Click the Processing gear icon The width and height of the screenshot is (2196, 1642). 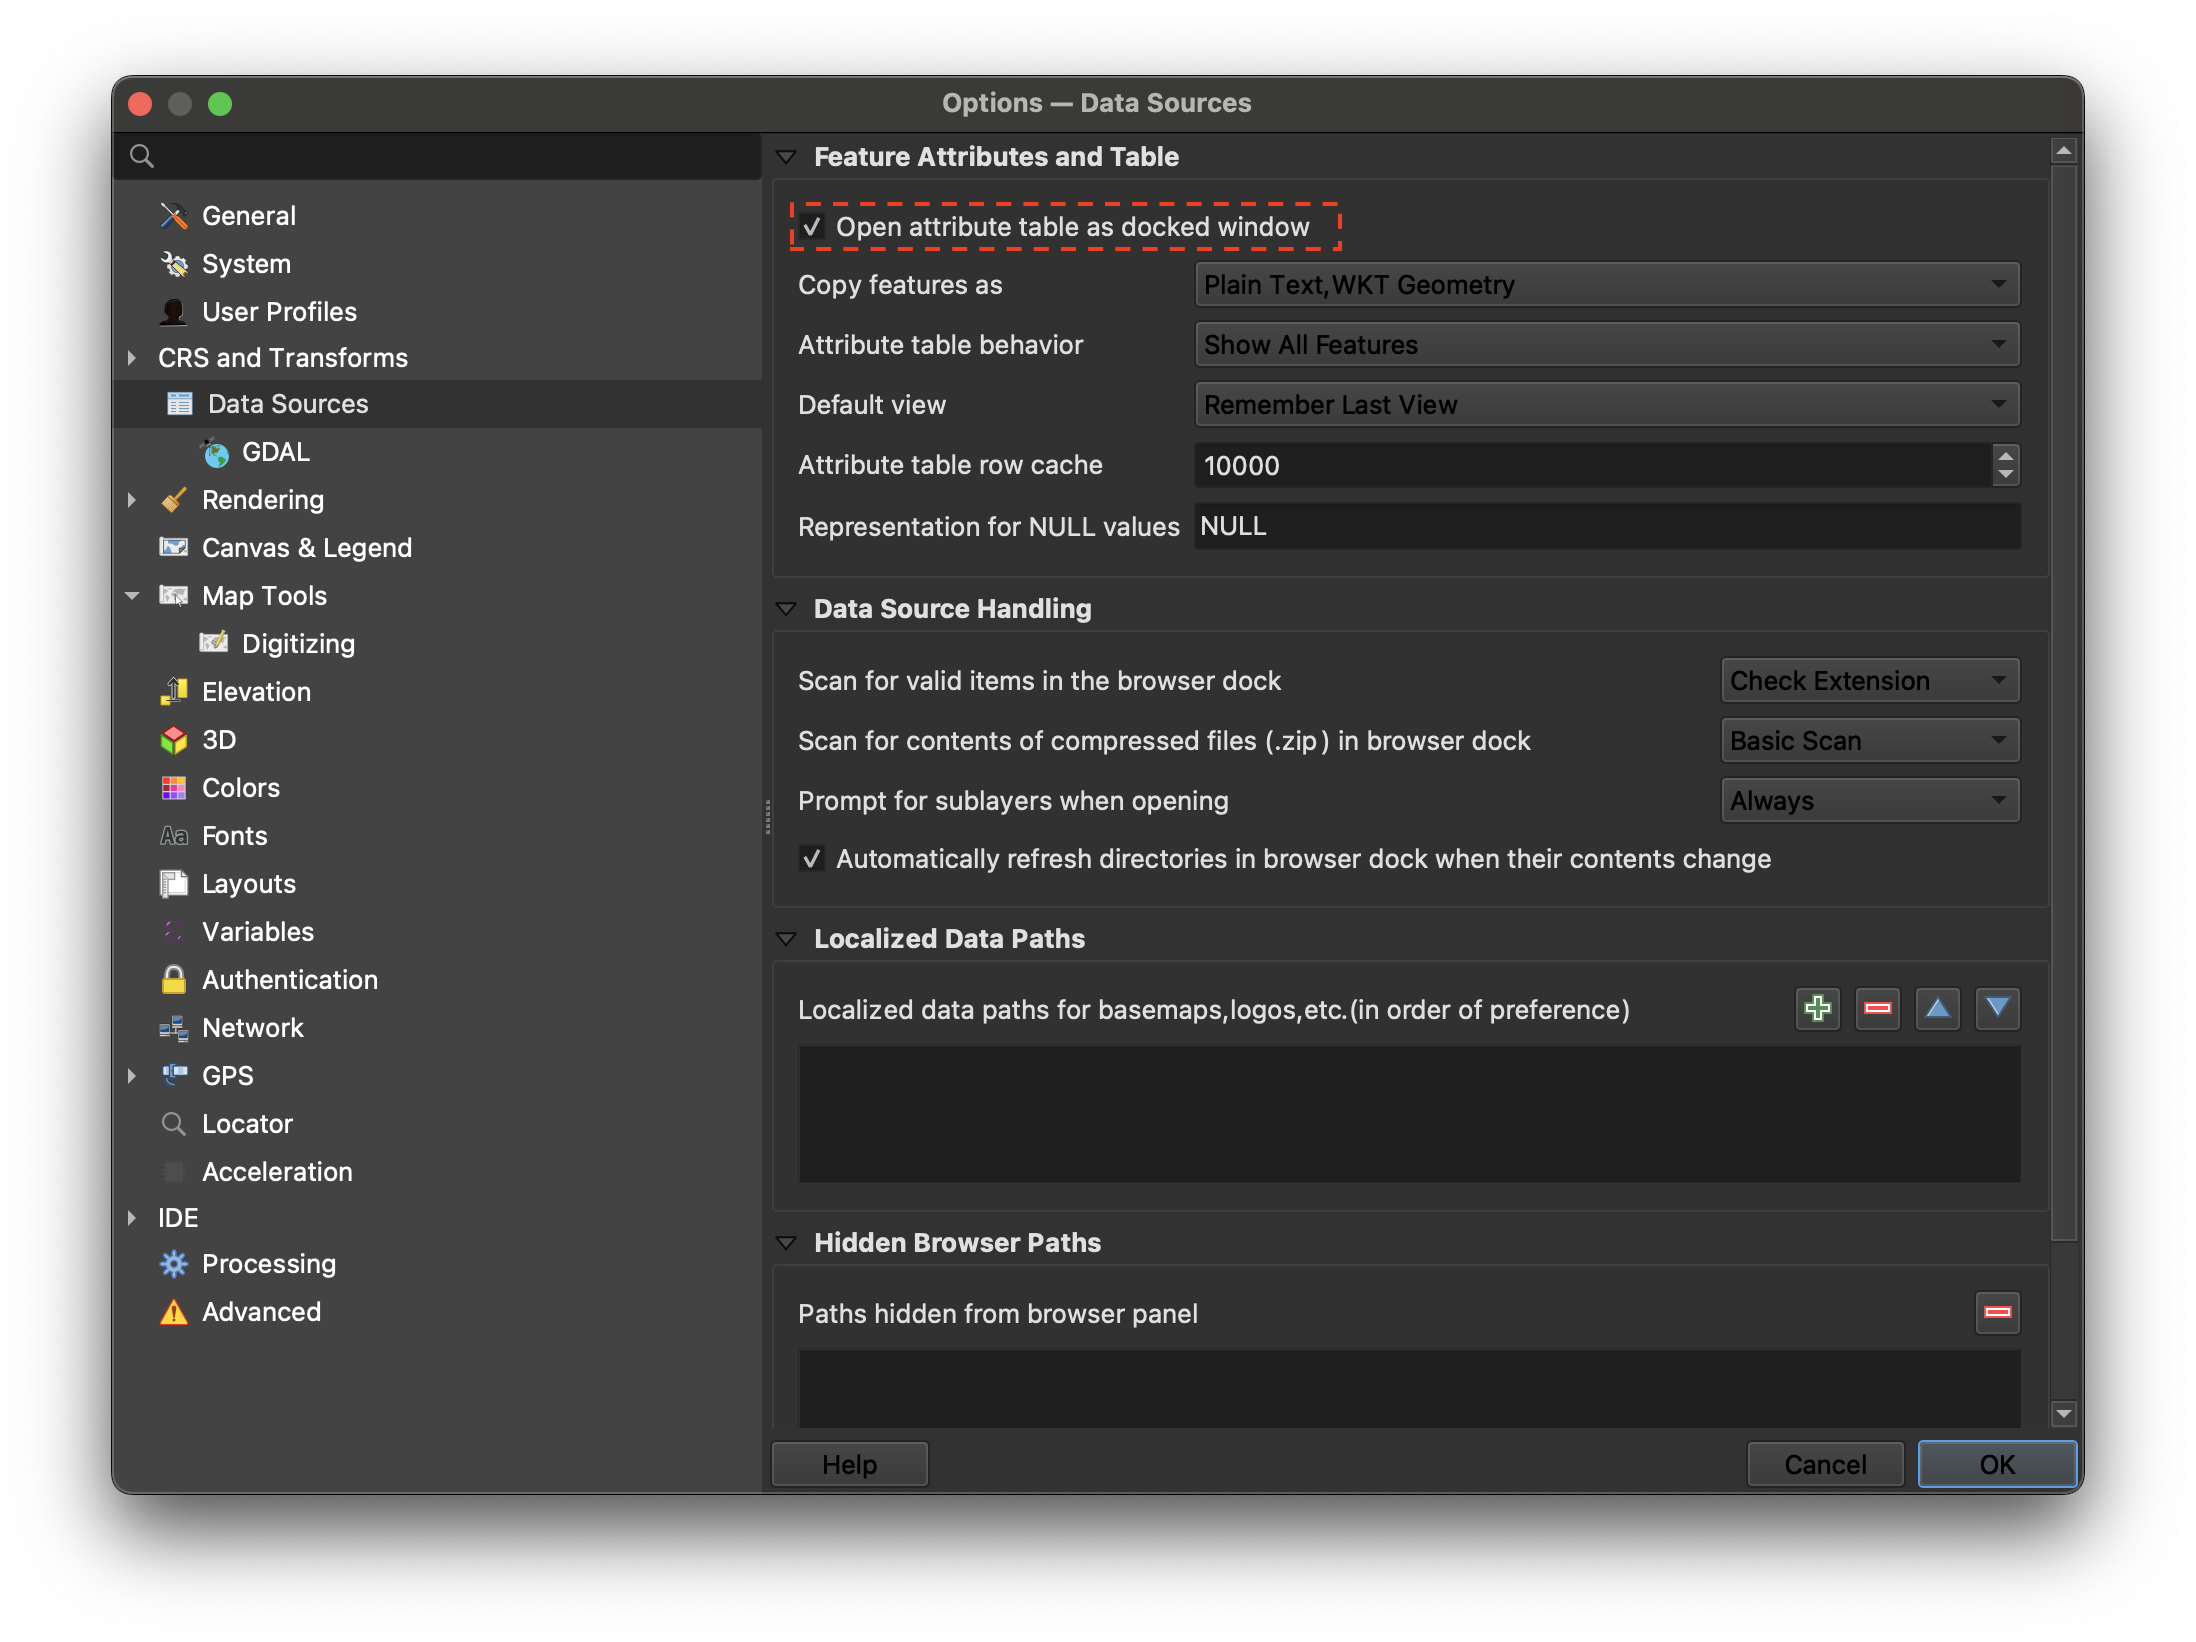pyautogui.click(x=174, y=1264)
